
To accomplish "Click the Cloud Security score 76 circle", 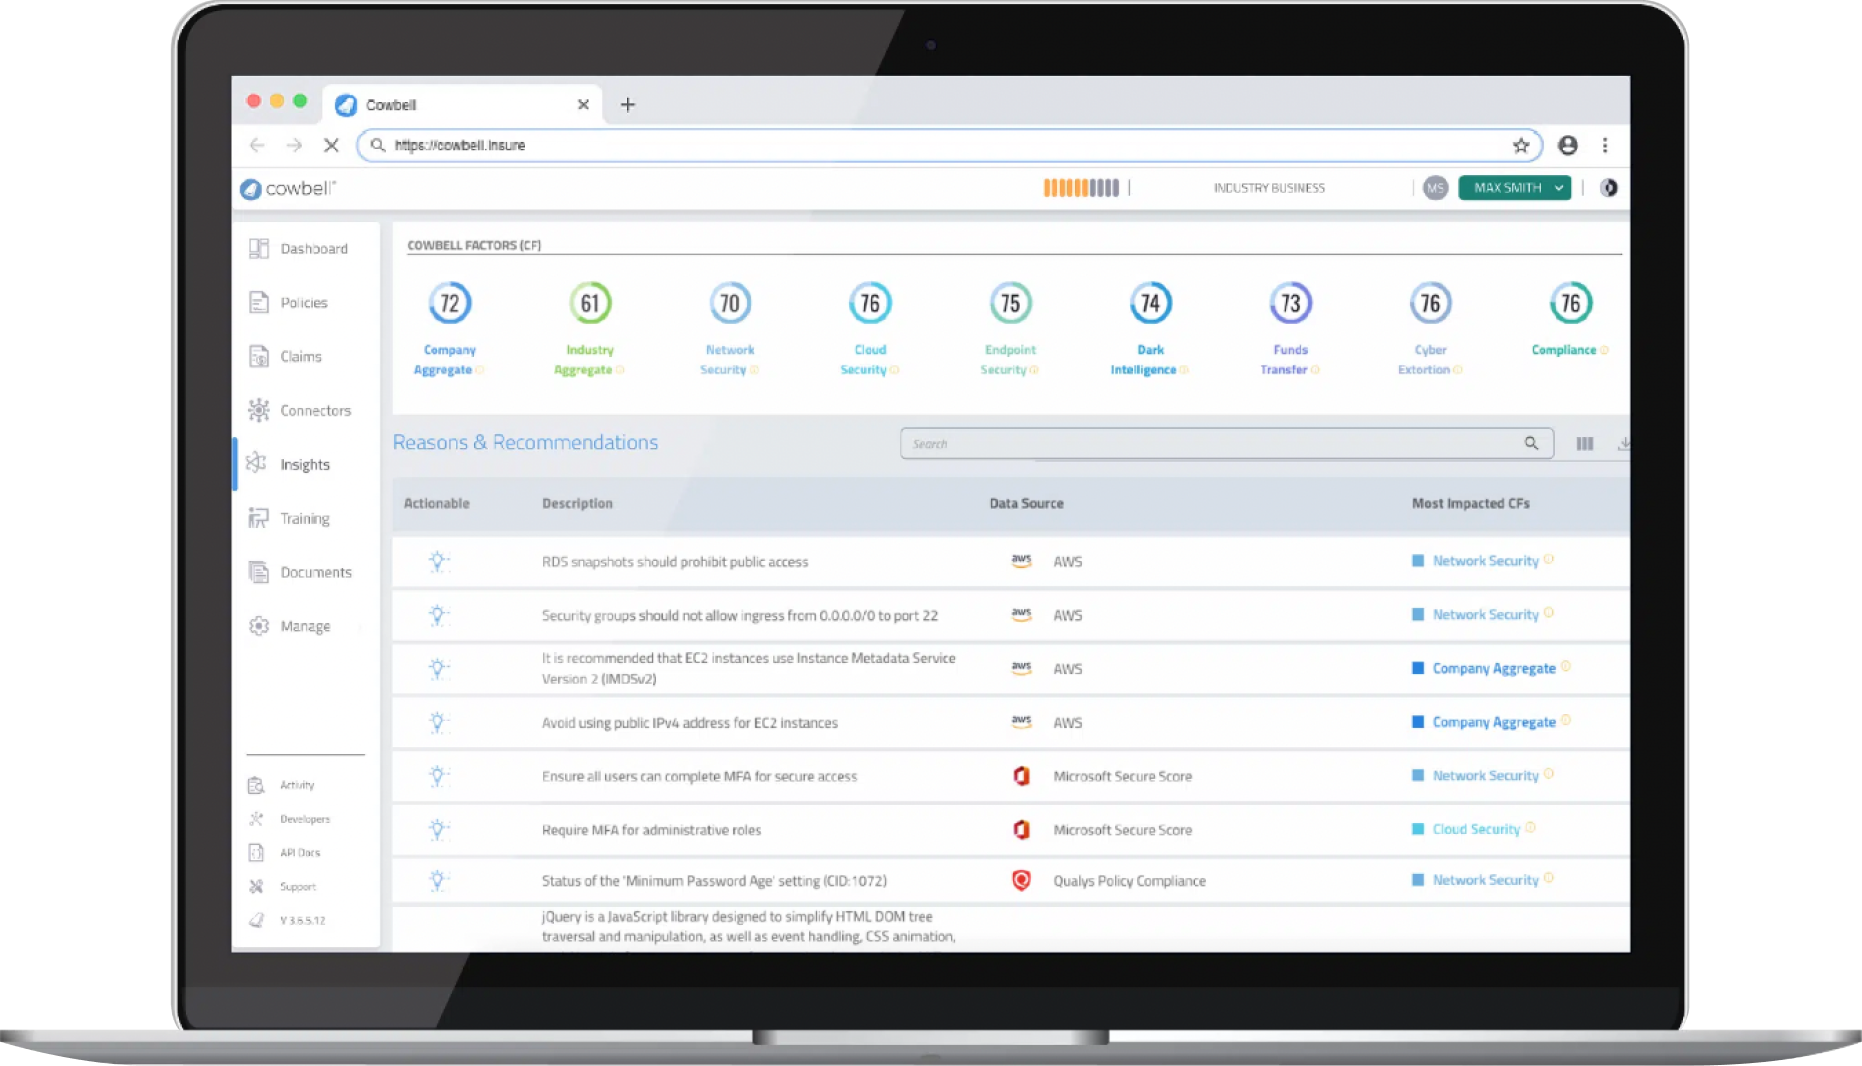I will (x=870, y=303).
